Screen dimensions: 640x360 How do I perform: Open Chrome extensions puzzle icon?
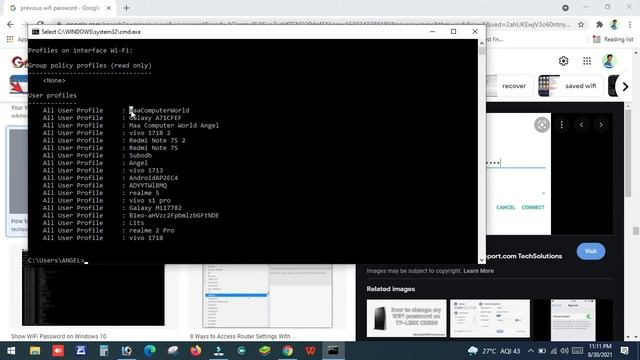(599, 25)
